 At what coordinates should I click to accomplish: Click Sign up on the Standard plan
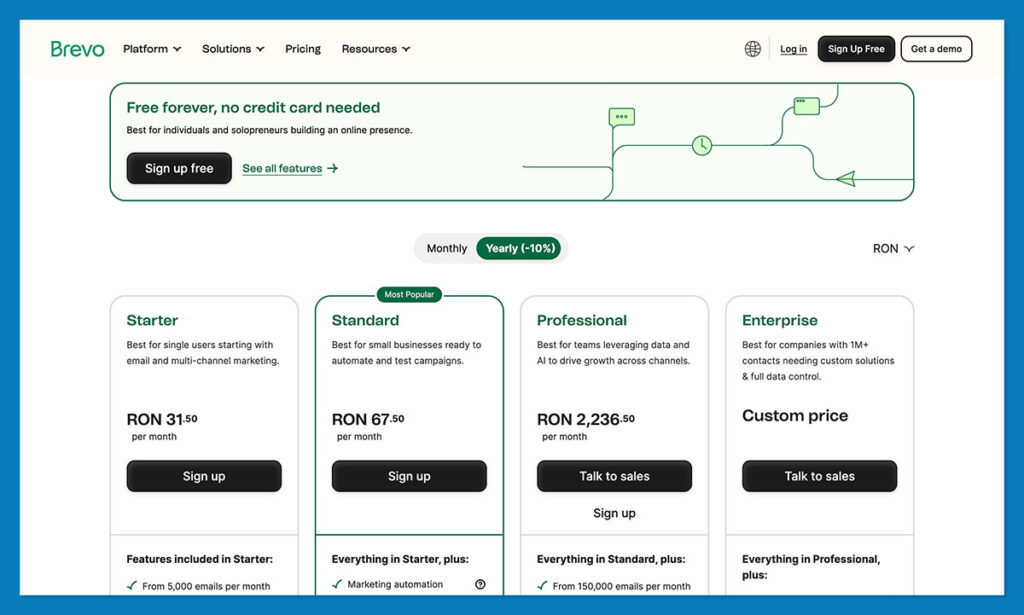point(409,476)
